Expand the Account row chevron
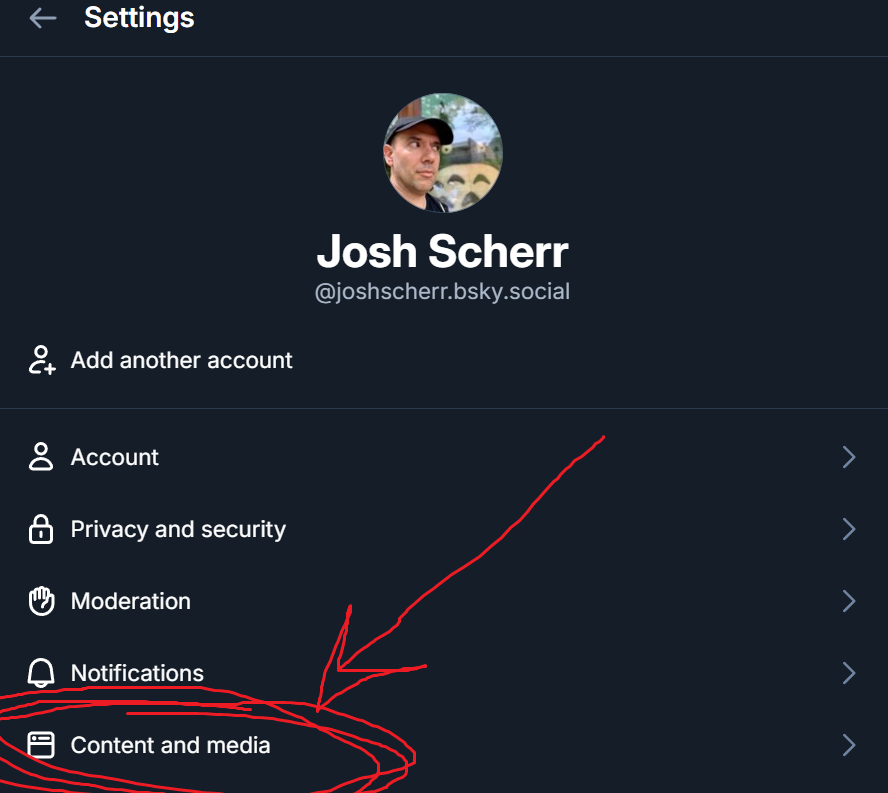 point(849,457)
